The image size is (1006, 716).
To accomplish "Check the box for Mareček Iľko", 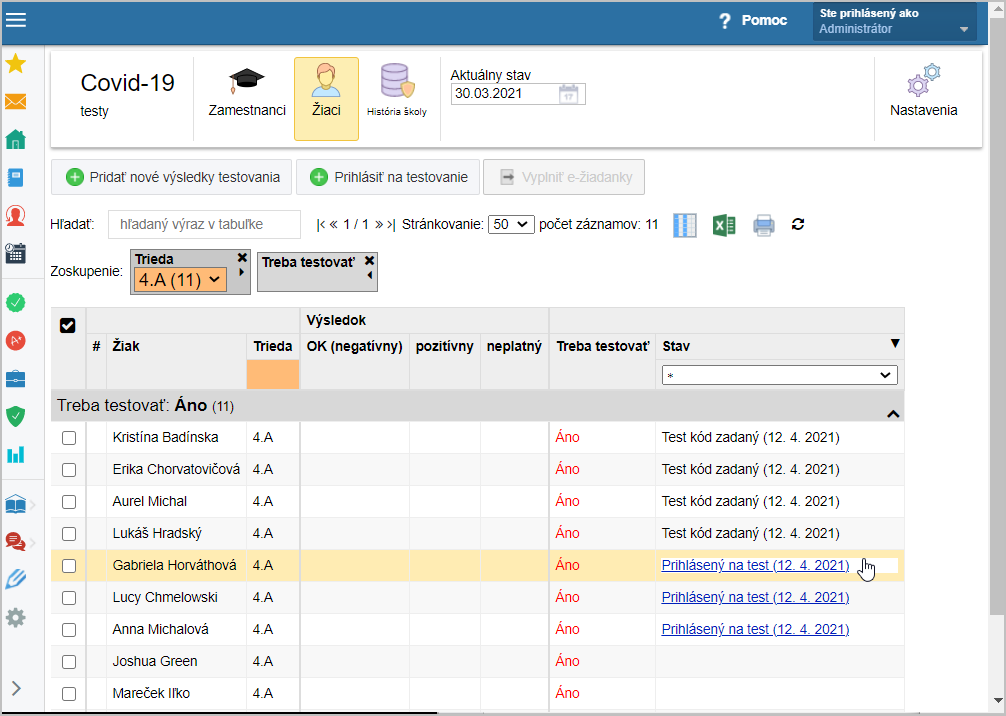I will 69,694.
